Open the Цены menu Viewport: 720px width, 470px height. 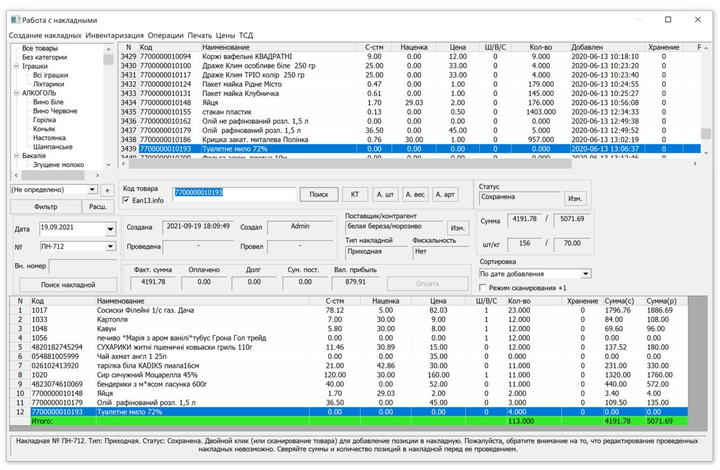pyautogui.click(x=225, y=35)
